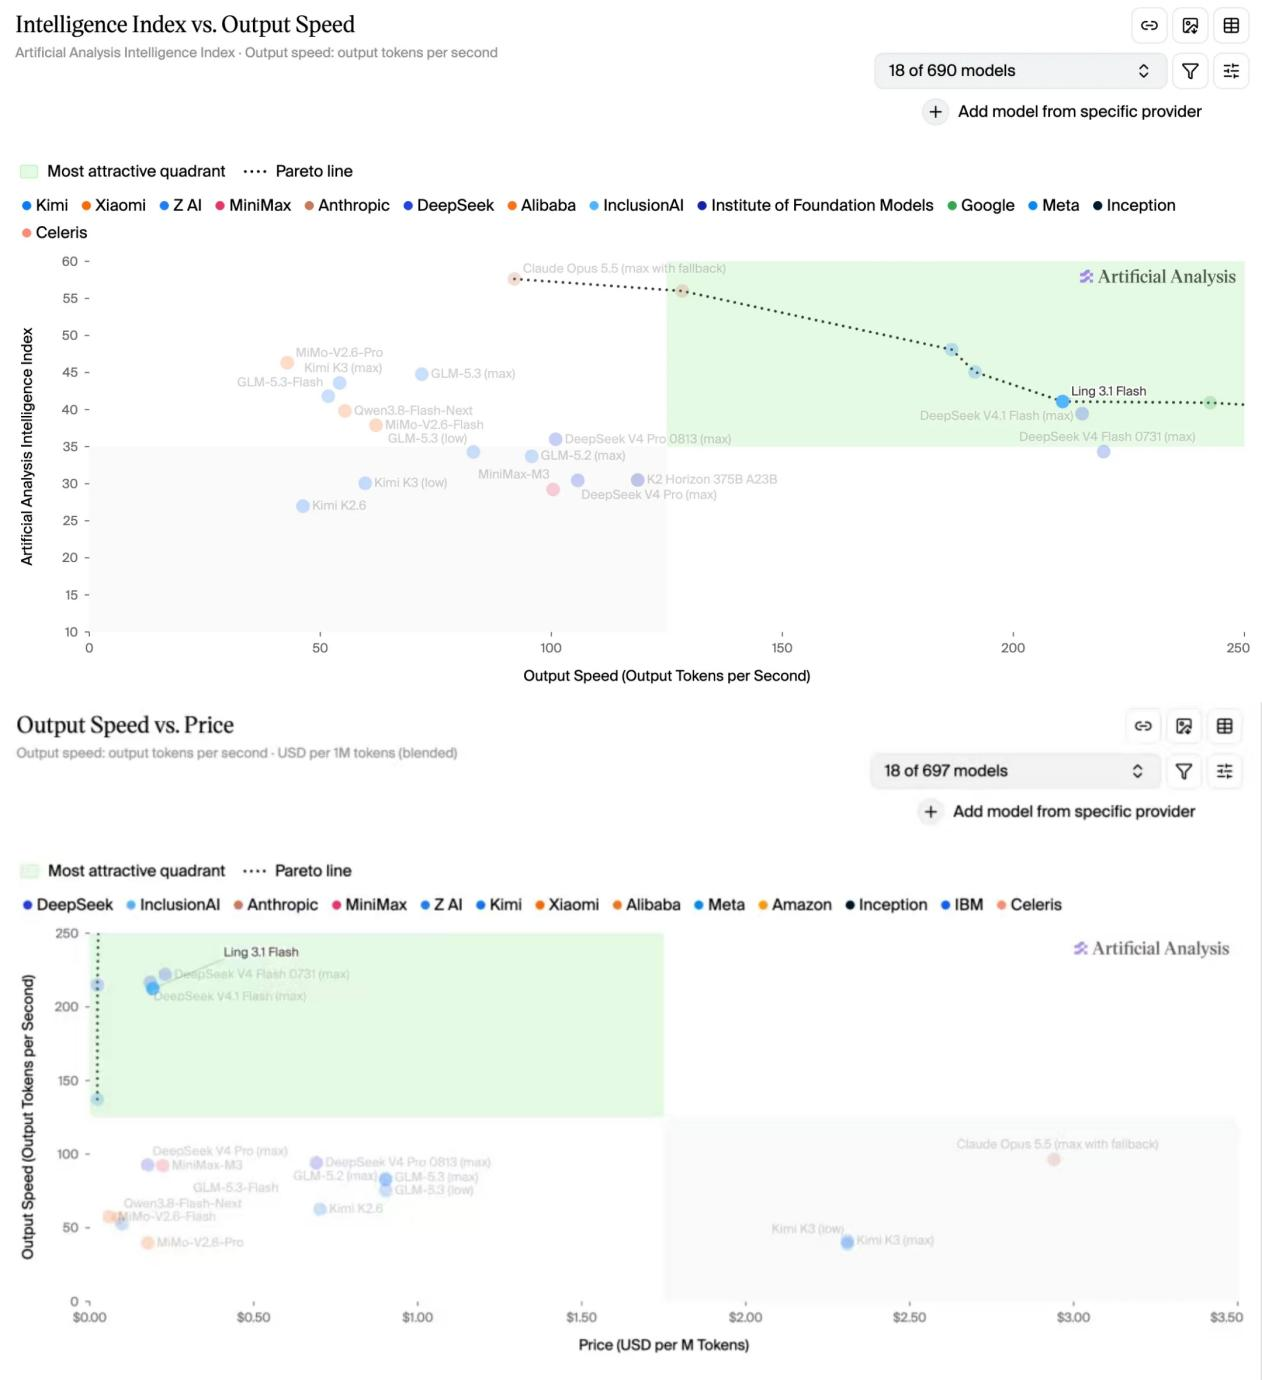Click filter funnel icon beside 18 of 697 models

[x=1184, y=771]
